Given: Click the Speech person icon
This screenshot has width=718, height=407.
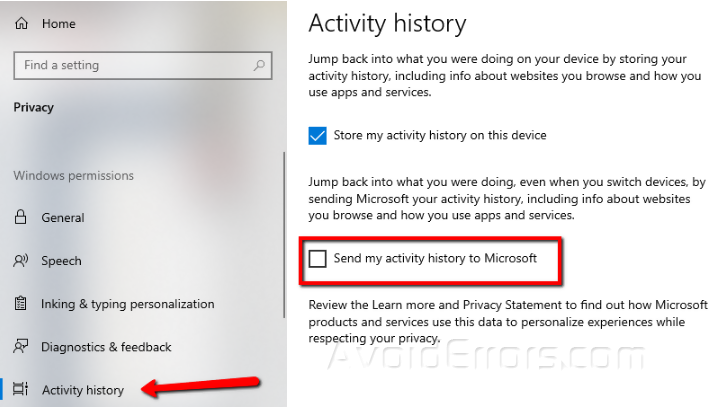Looking at the screenshot, I should point(21,261).
